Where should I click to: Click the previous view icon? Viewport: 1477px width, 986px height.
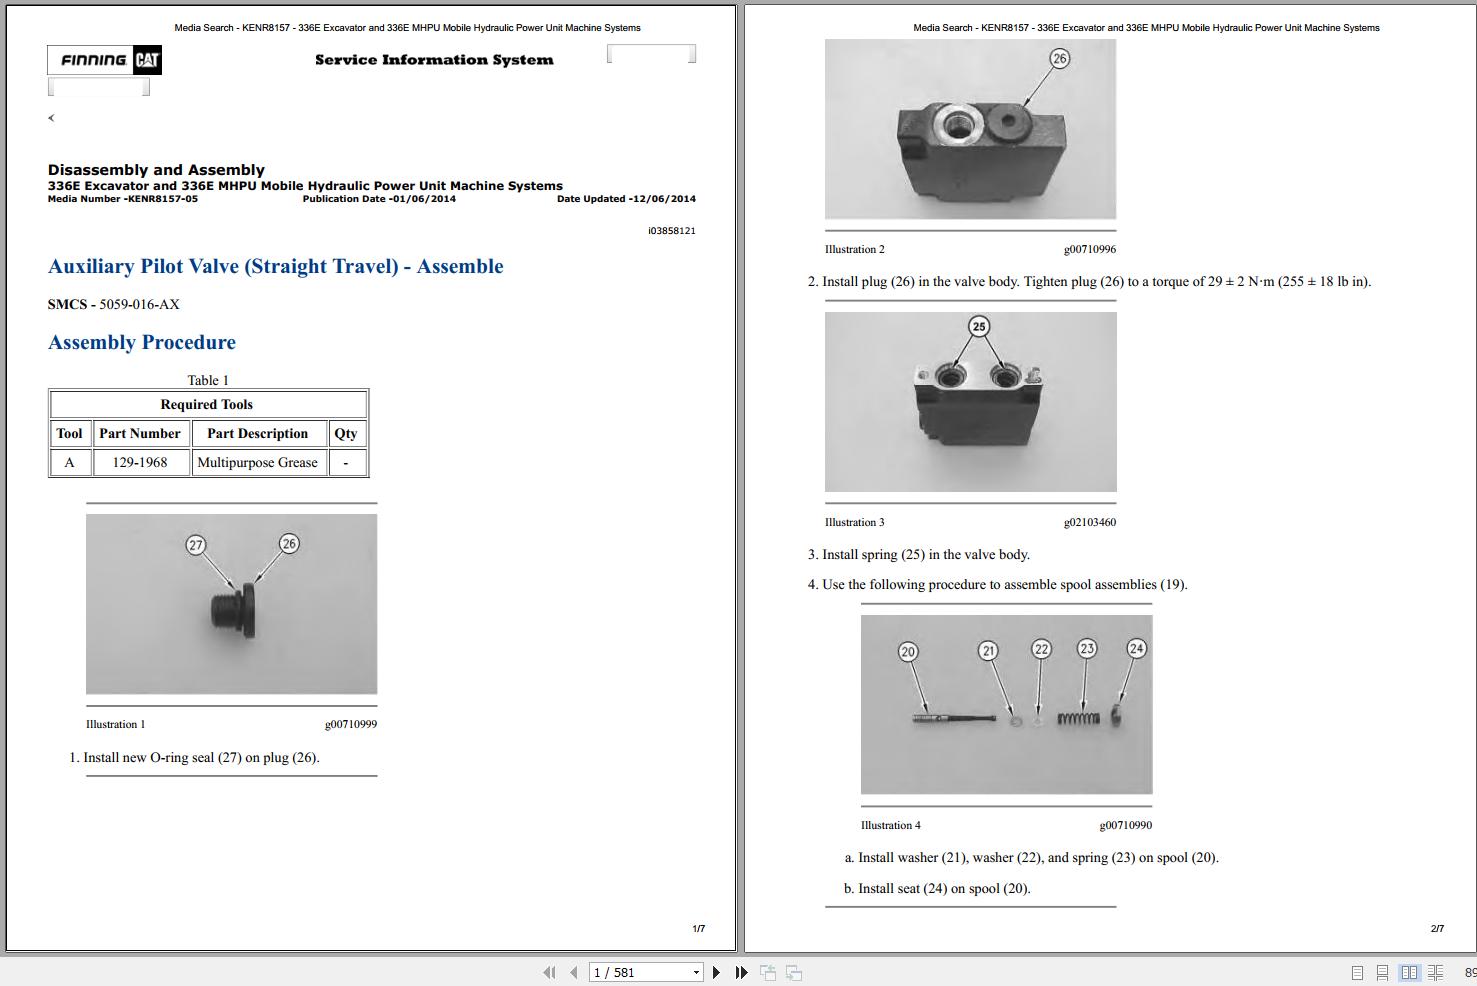(x=768, y=972)
